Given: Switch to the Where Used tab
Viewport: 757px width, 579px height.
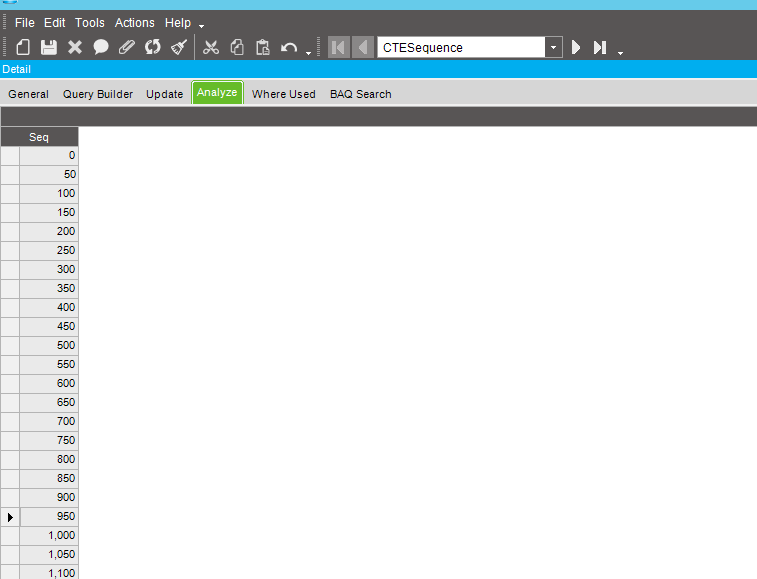Looking at the screenshot, I should pyautogui.click(x=284, y=94).
